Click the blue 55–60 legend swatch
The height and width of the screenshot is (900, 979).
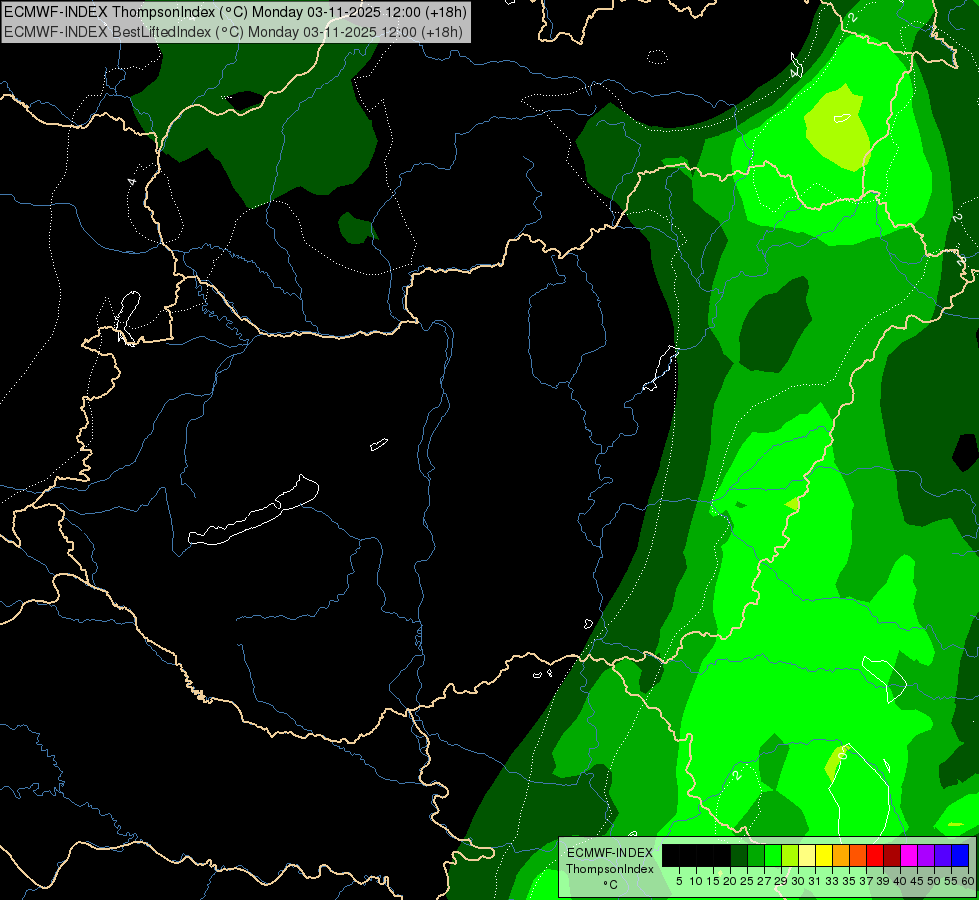[960, 855]
